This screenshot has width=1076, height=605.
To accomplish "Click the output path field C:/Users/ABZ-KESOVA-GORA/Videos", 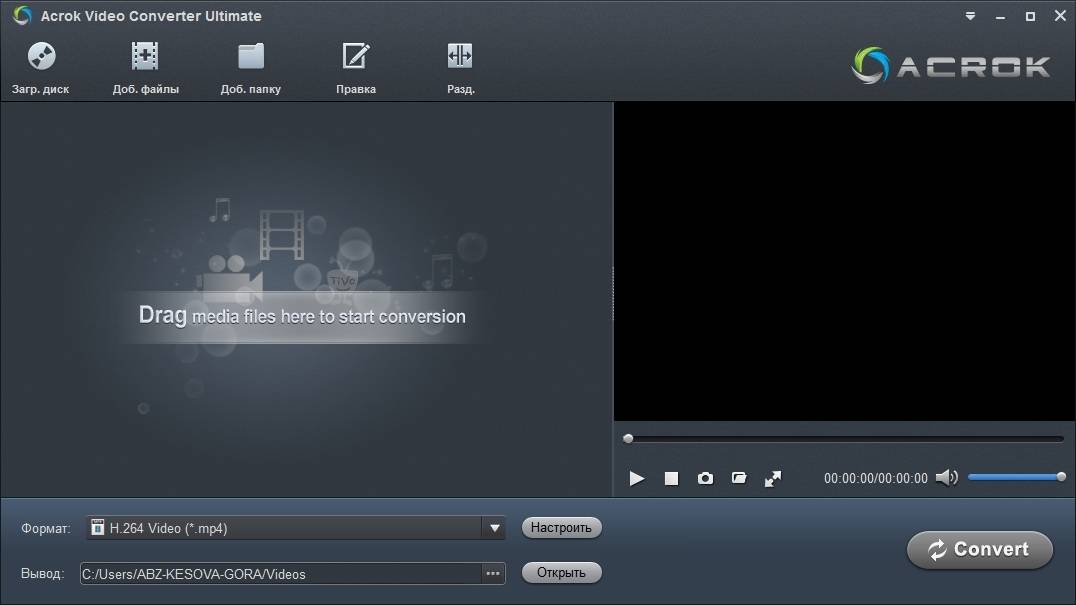I will click(281, 573).
